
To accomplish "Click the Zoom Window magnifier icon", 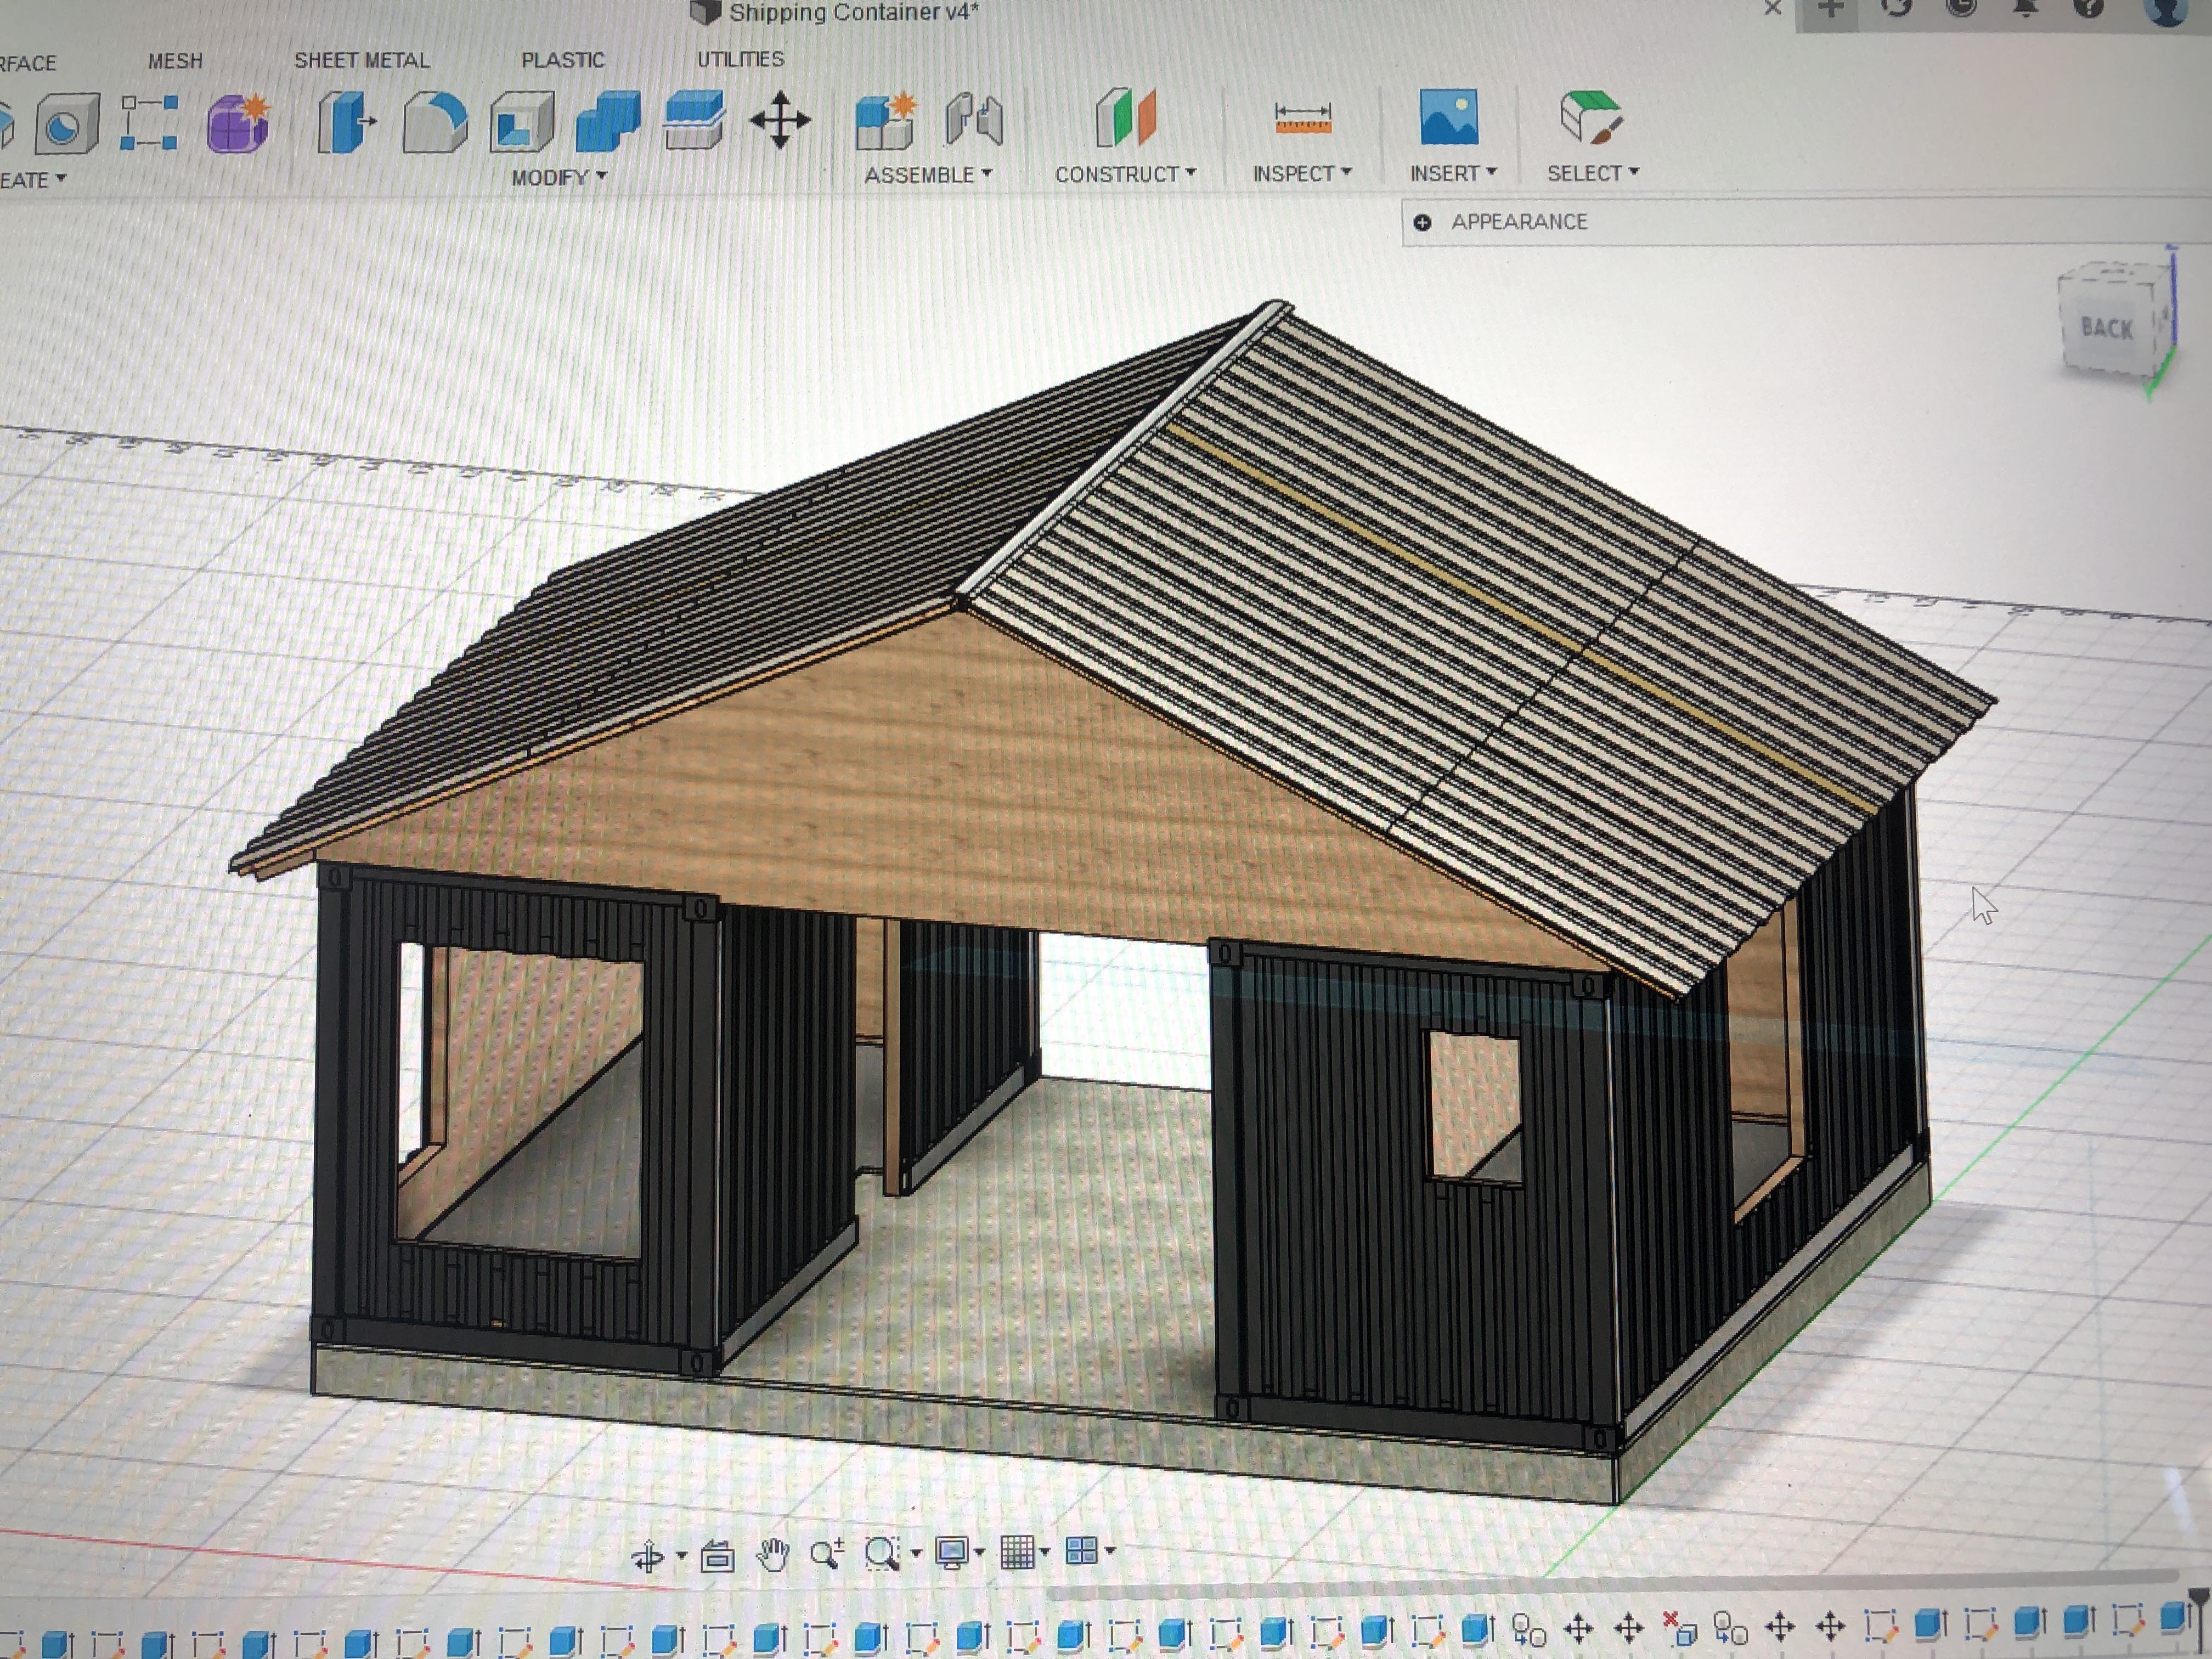I will pos(881,1553).
